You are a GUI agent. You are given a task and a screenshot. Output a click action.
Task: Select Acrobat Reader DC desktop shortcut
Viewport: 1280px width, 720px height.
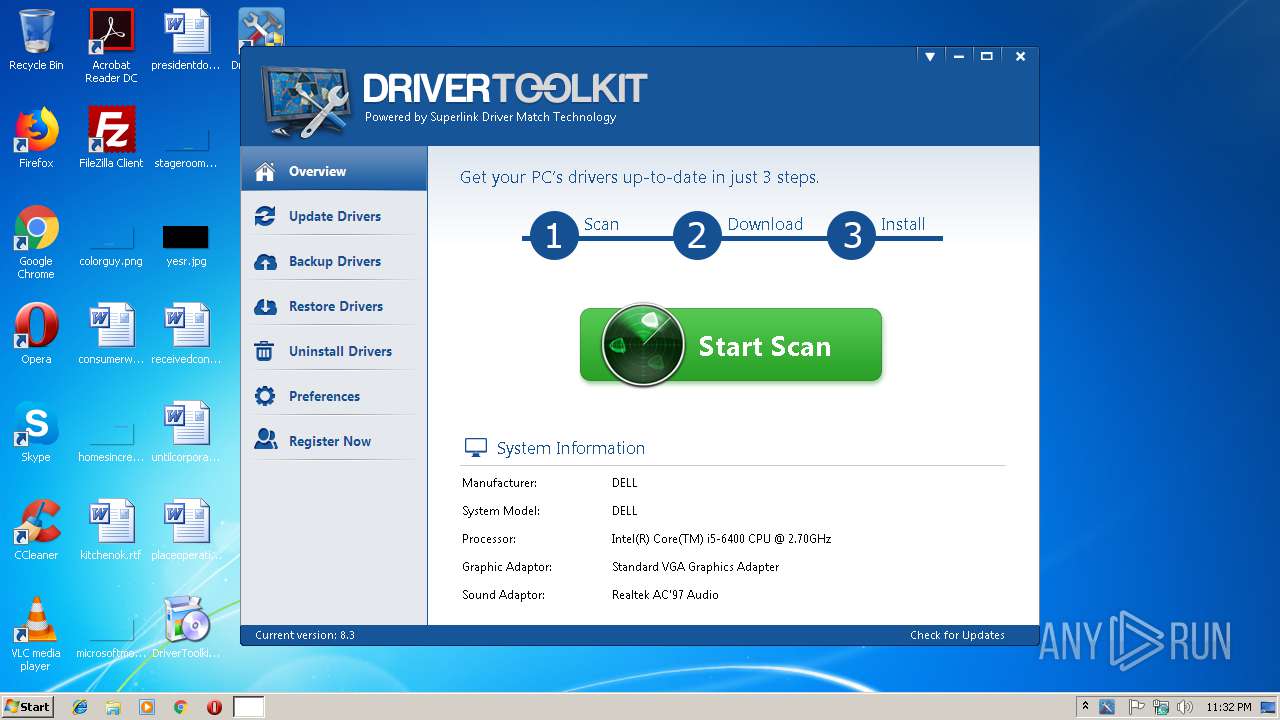click(111, 45)
